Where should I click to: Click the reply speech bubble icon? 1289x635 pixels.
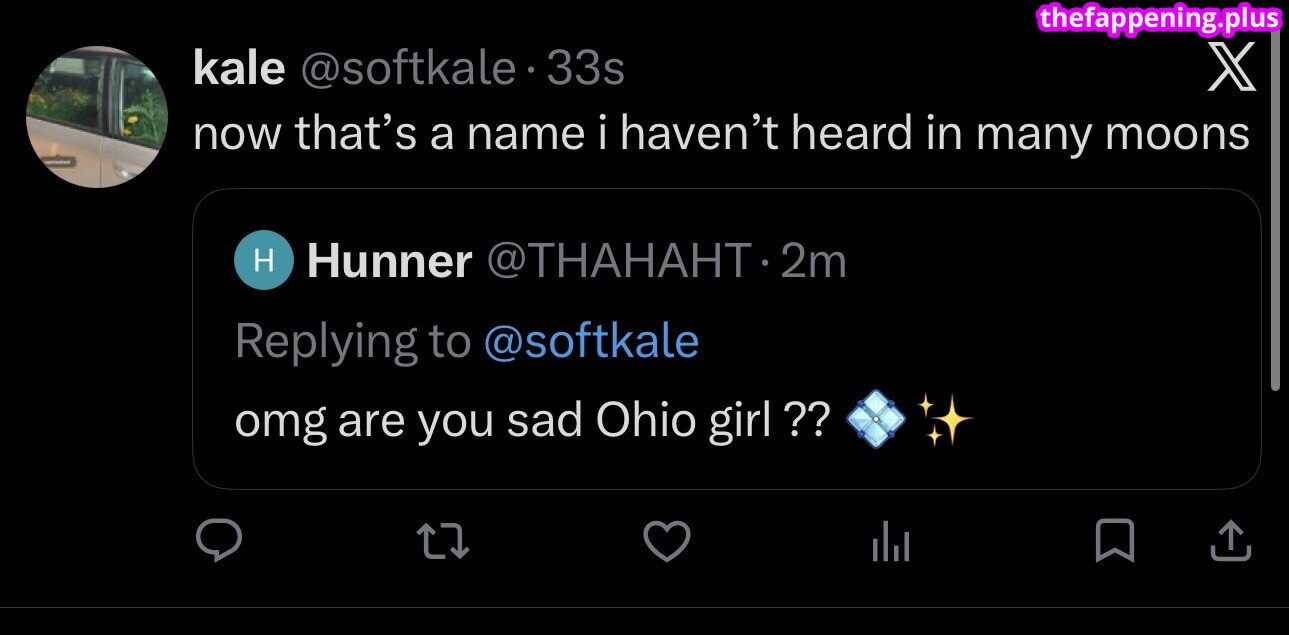pyautogui.click(x=218, y=542)
